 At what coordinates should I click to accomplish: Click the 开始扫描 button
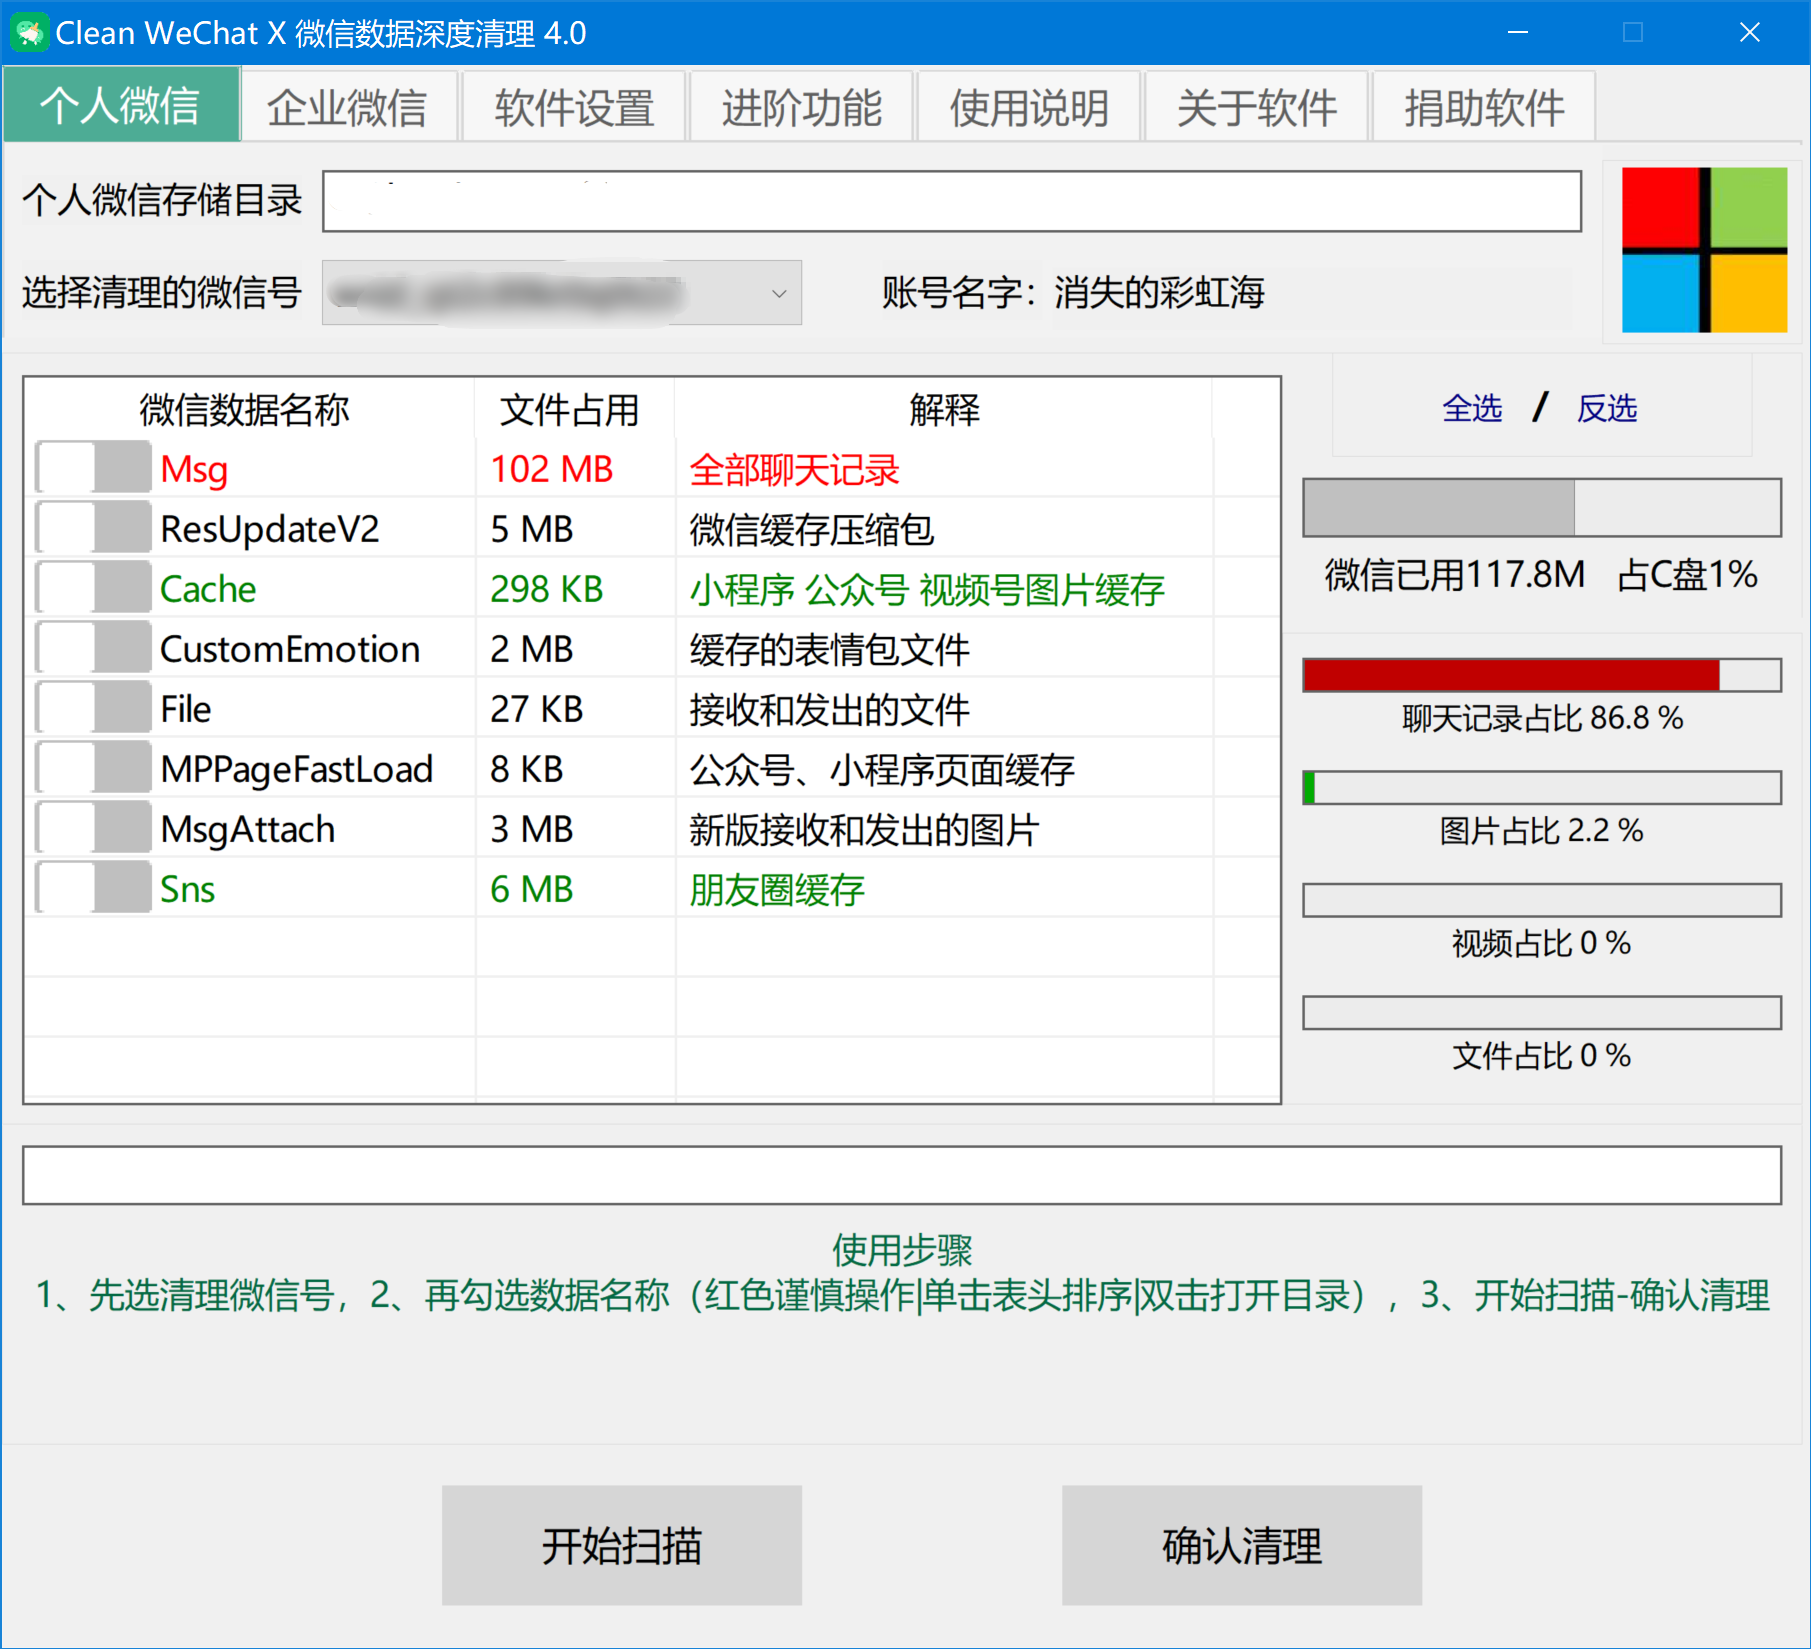[x=622, y=1545]
